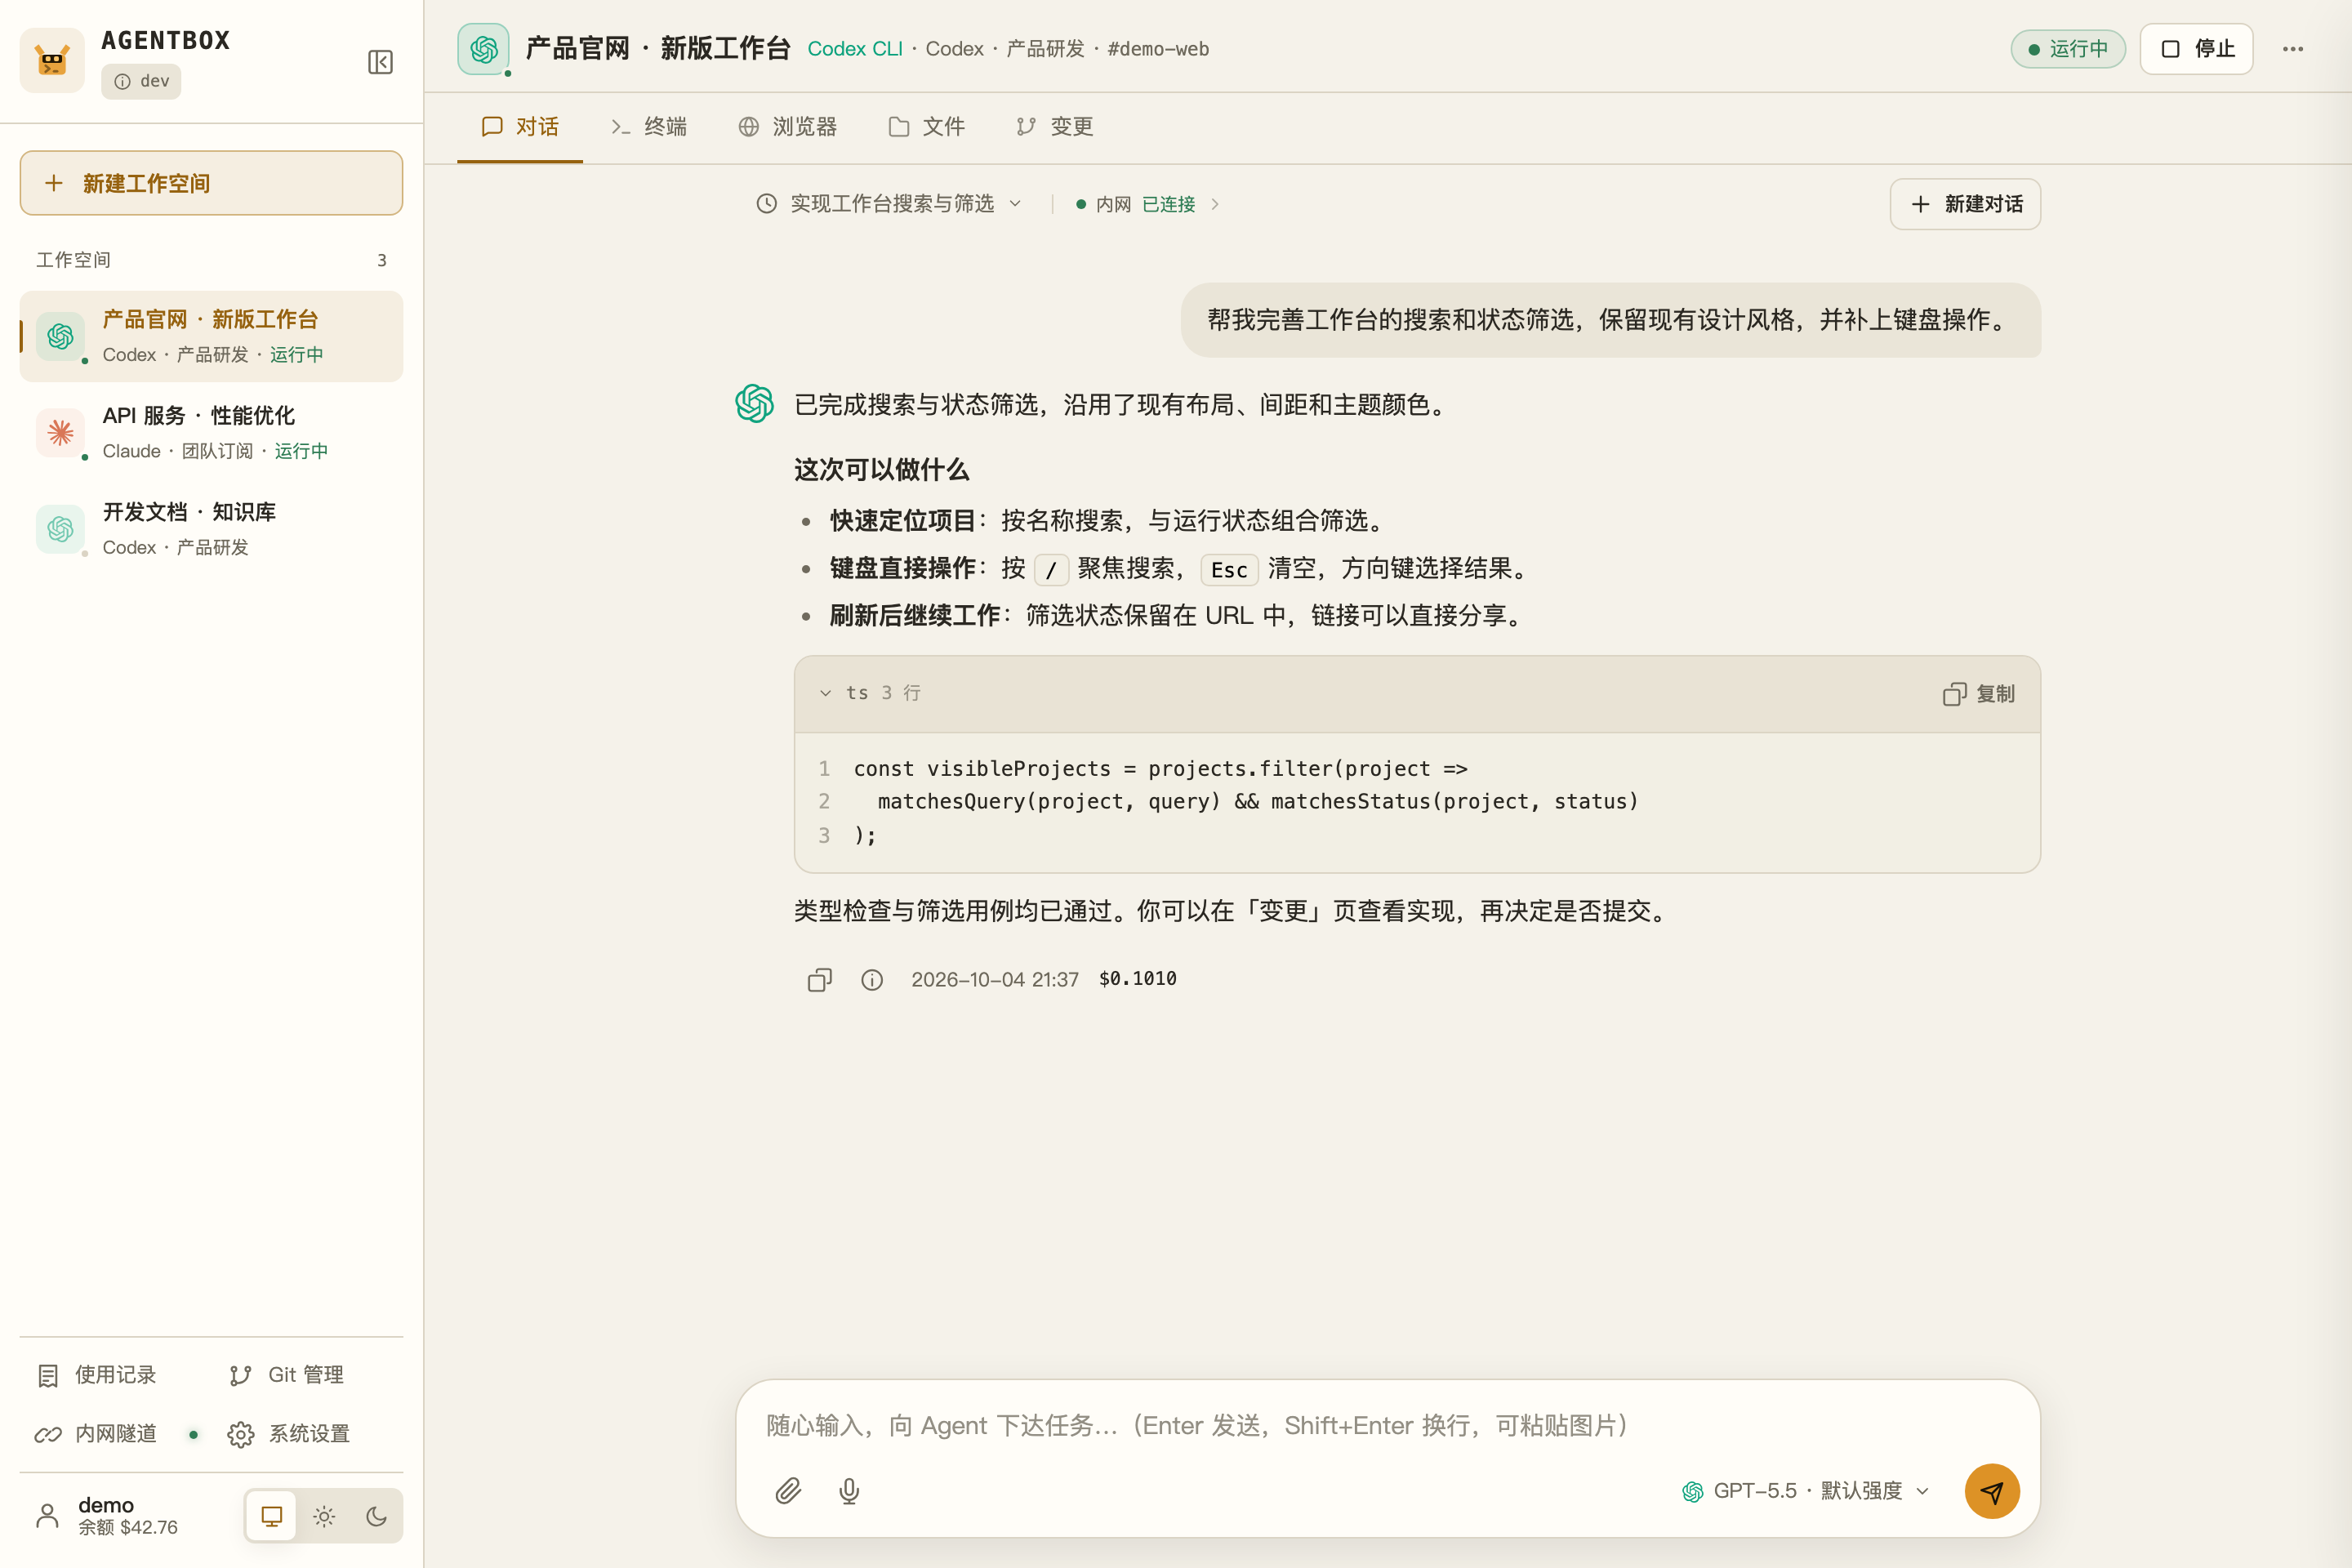Click the 停止 button

2196,49
